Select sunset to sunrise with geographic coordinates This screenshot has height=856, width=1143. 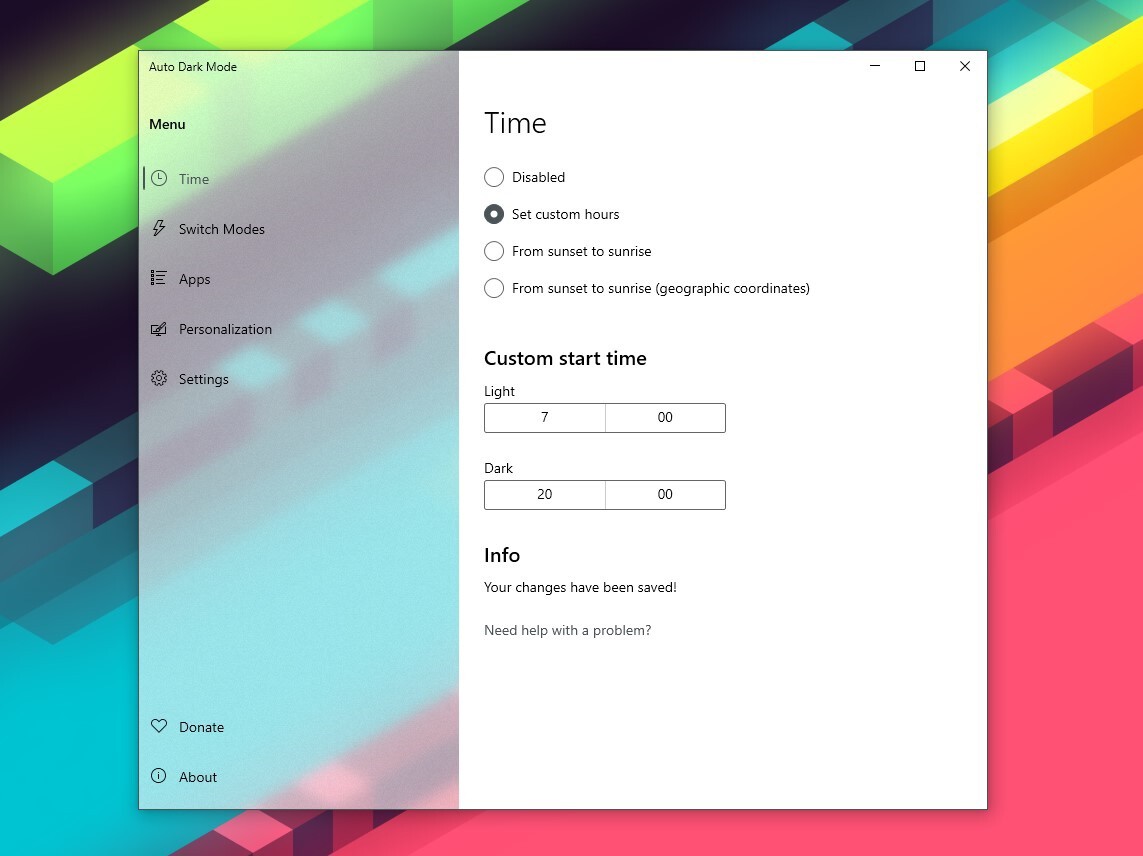[x=494, y=288]
